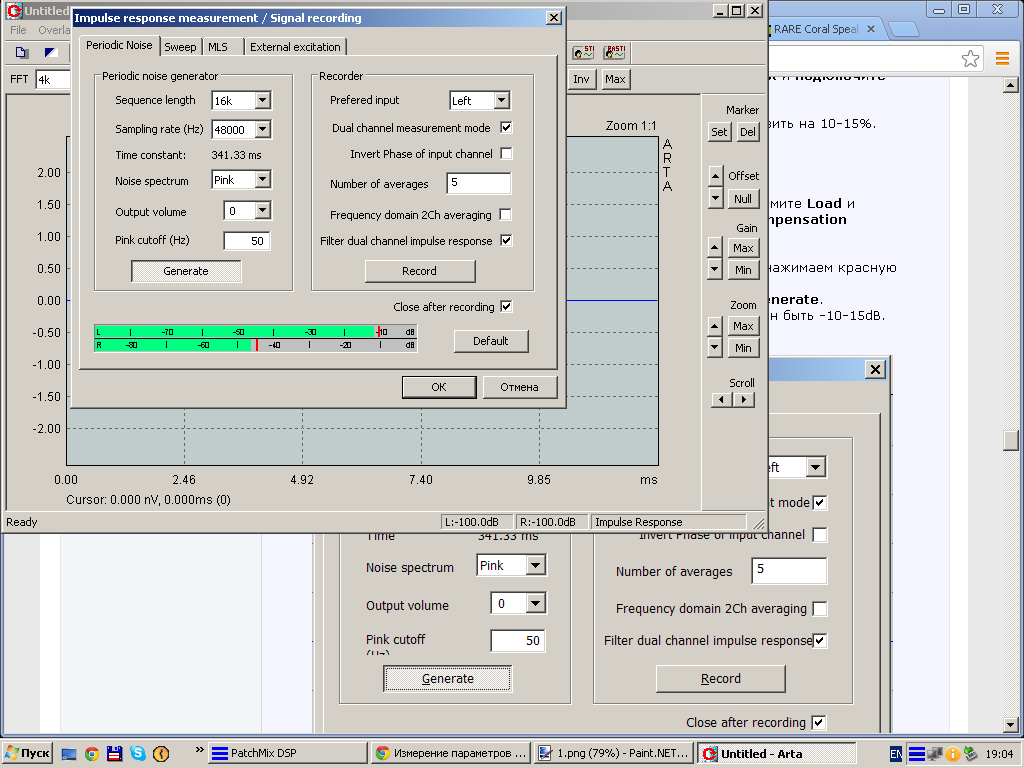Open the Sequence length dropdown
The height and width of the screenshot is (768, 1024).
262,101
